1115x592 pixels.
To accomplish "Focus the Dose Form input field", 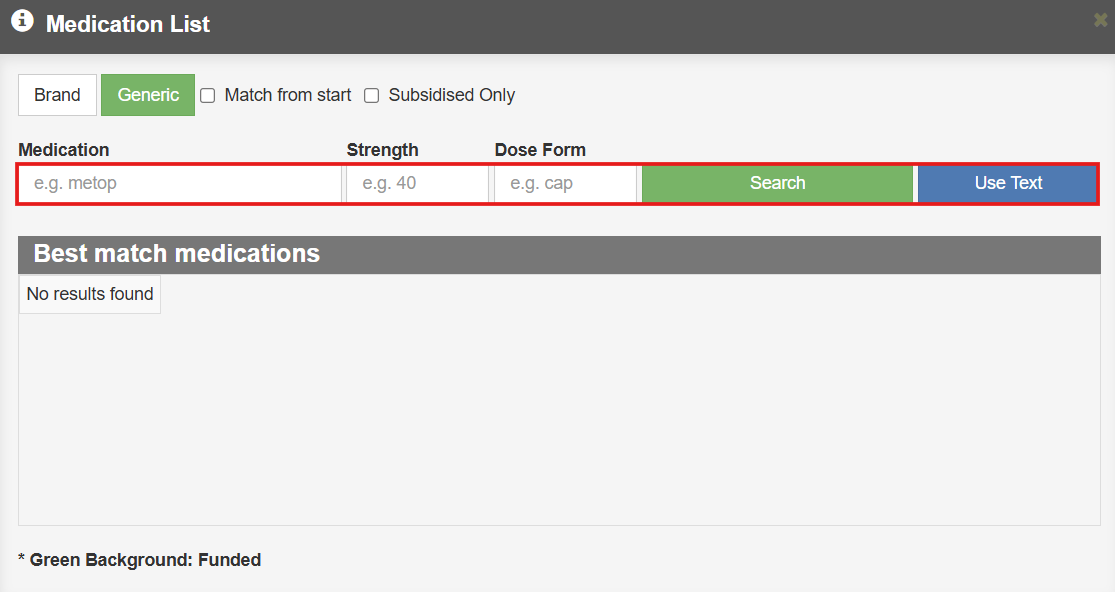I will point(565,184).
